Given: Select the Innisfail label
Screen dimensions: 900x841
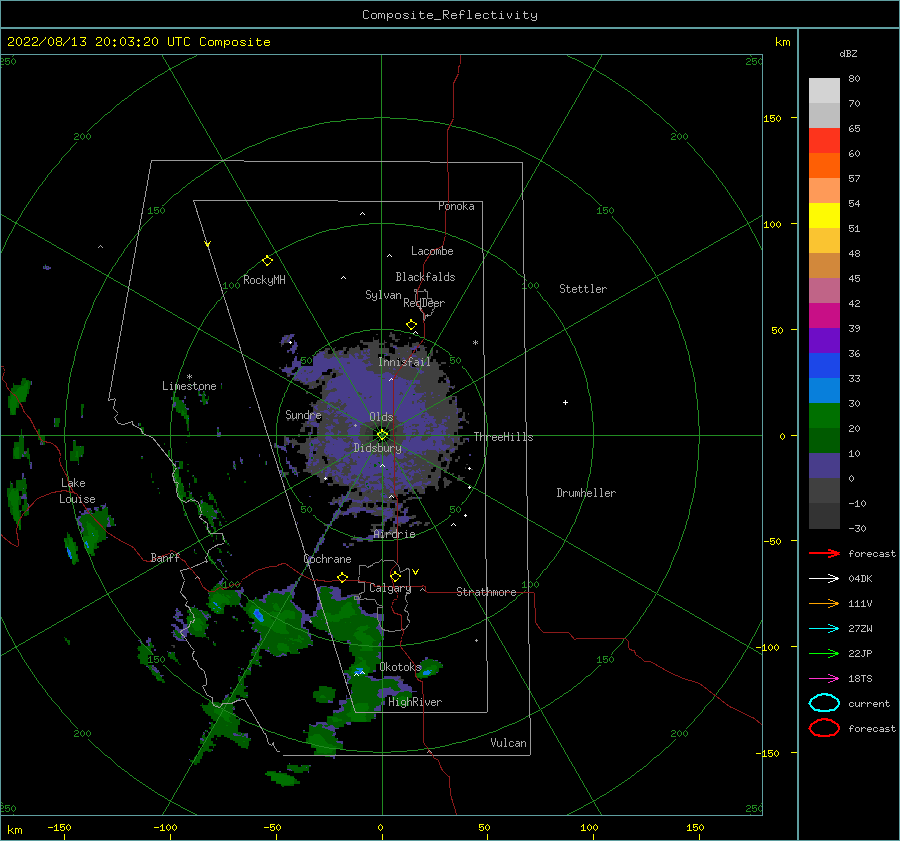Looking at the screenshot, I should click(x=404, y=362).
